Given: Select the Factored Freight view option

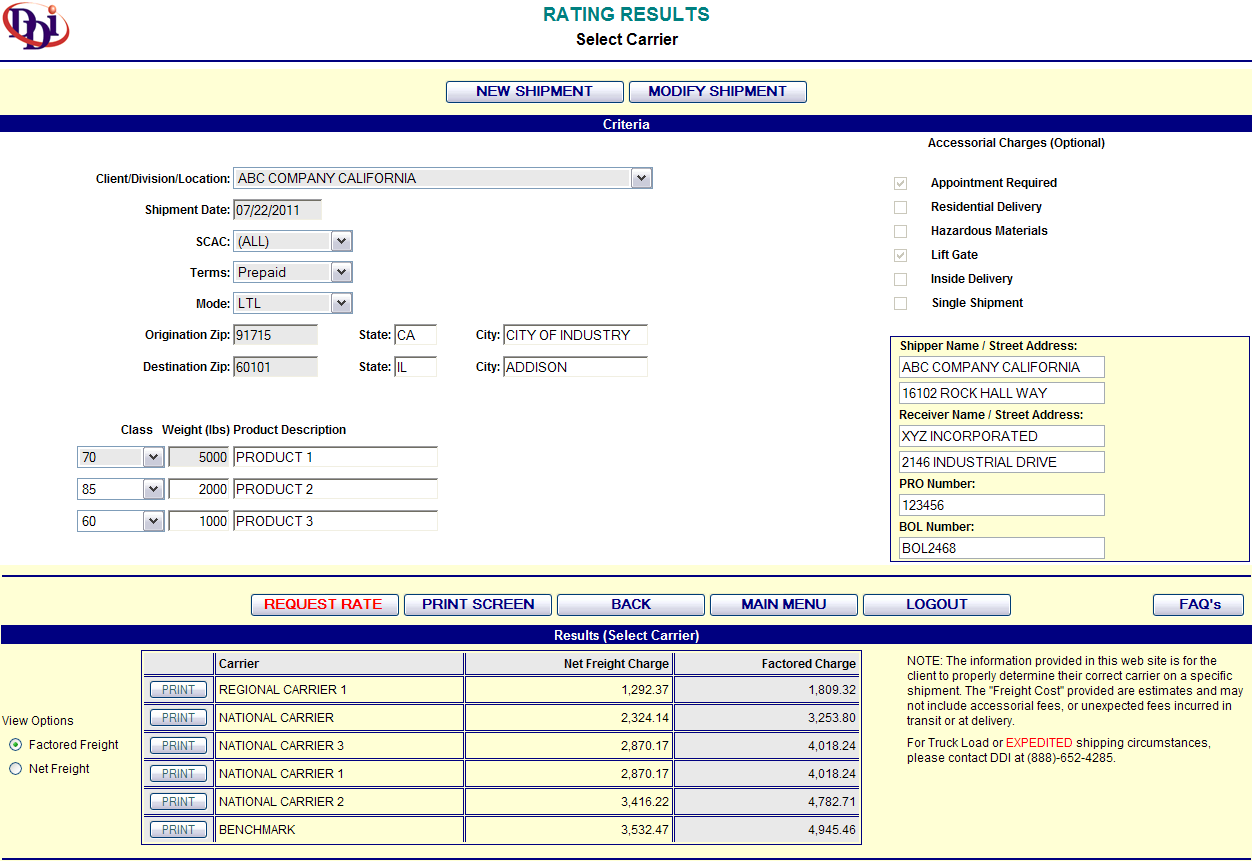Looking at the screenshot, I should pos(16,745).
